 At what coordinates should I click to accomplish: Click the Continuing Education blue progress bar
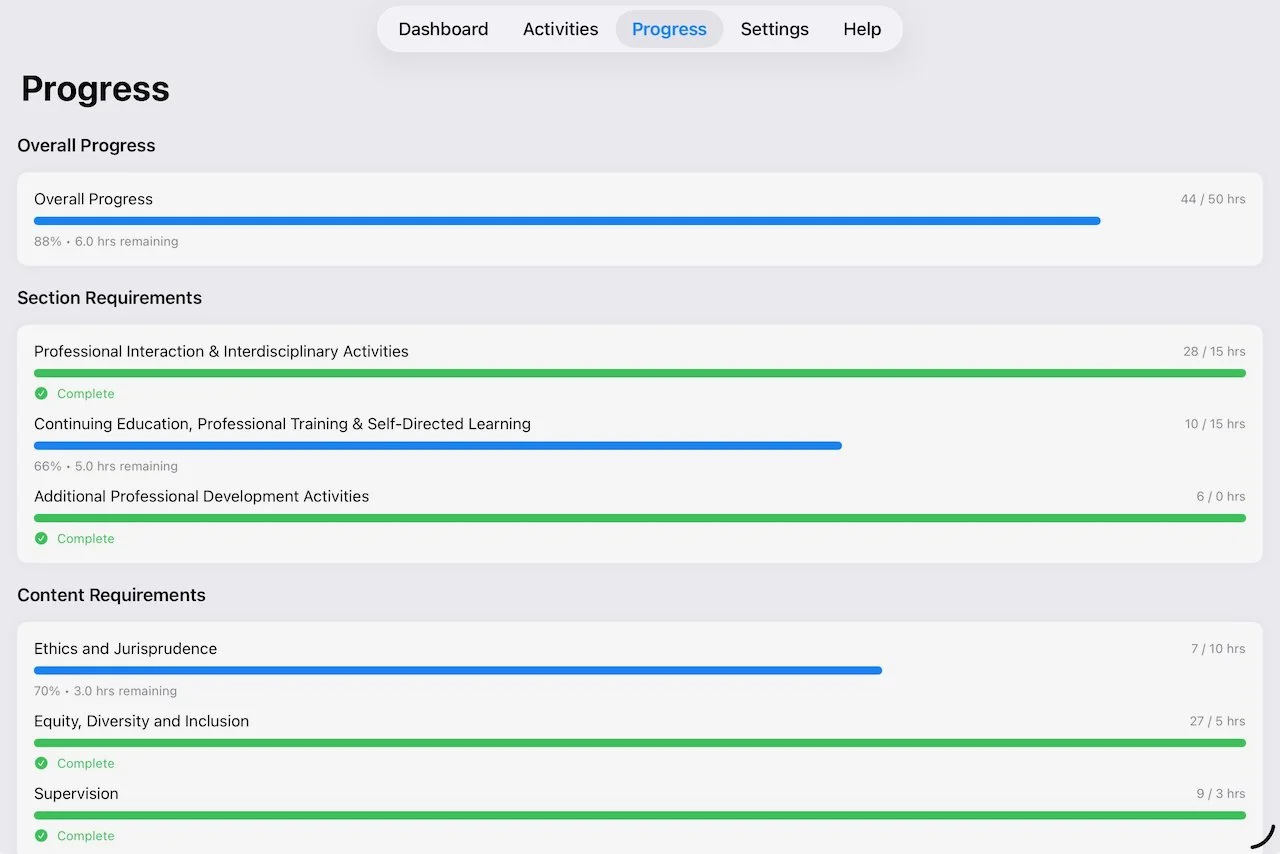coord(438,446)
